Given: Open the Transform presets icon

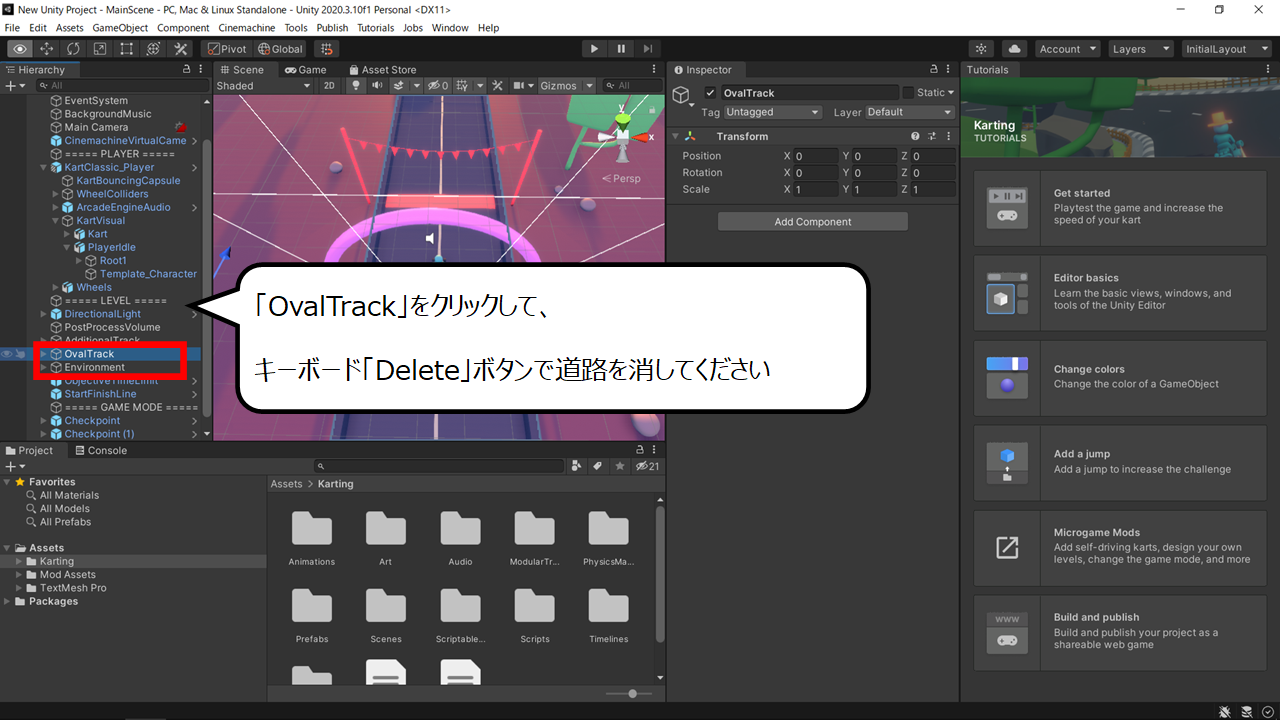Looking at the screenshot, I should [x=931, y=136].
